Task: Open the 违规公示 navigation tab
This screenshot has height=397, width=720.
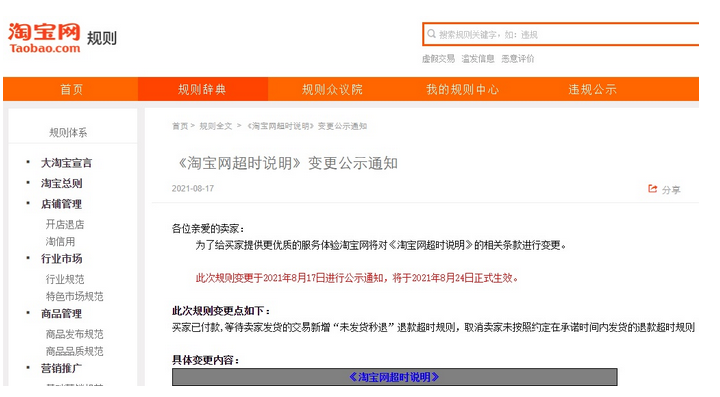Action: (x=592, y=89)
